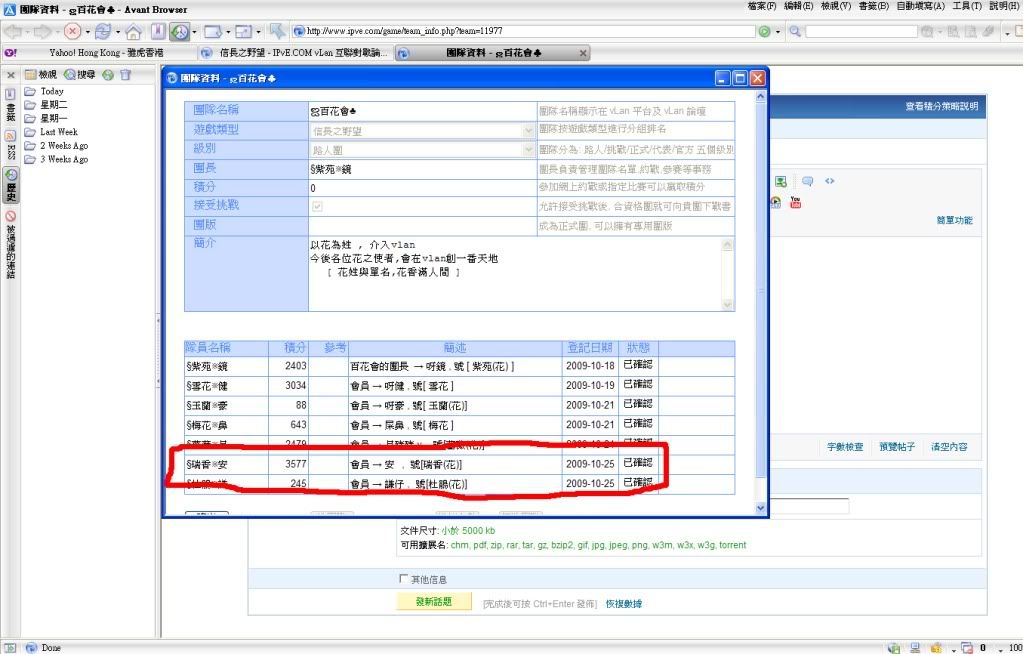1023x654 pixels.
Task: Click the code brackets icon in the editor
Action: tap(829, 181)
